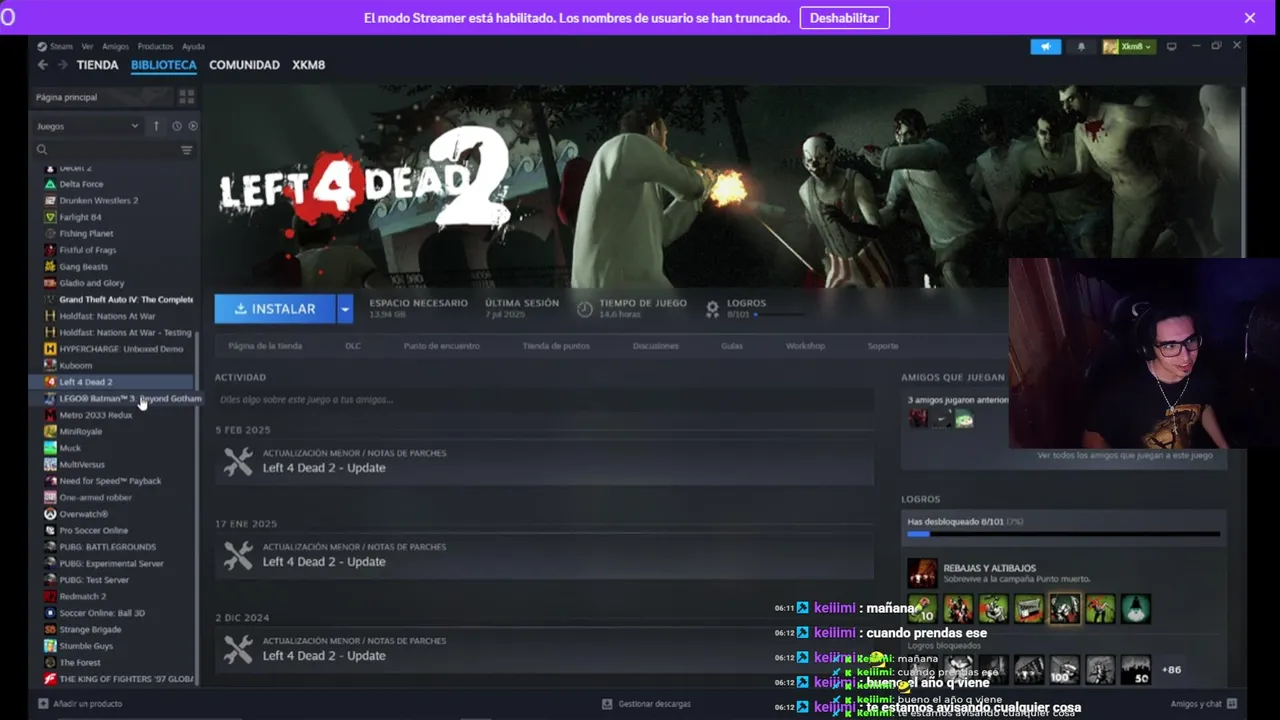
Task: Click the achievements progress bar
Action: (x=1063, y=534)
